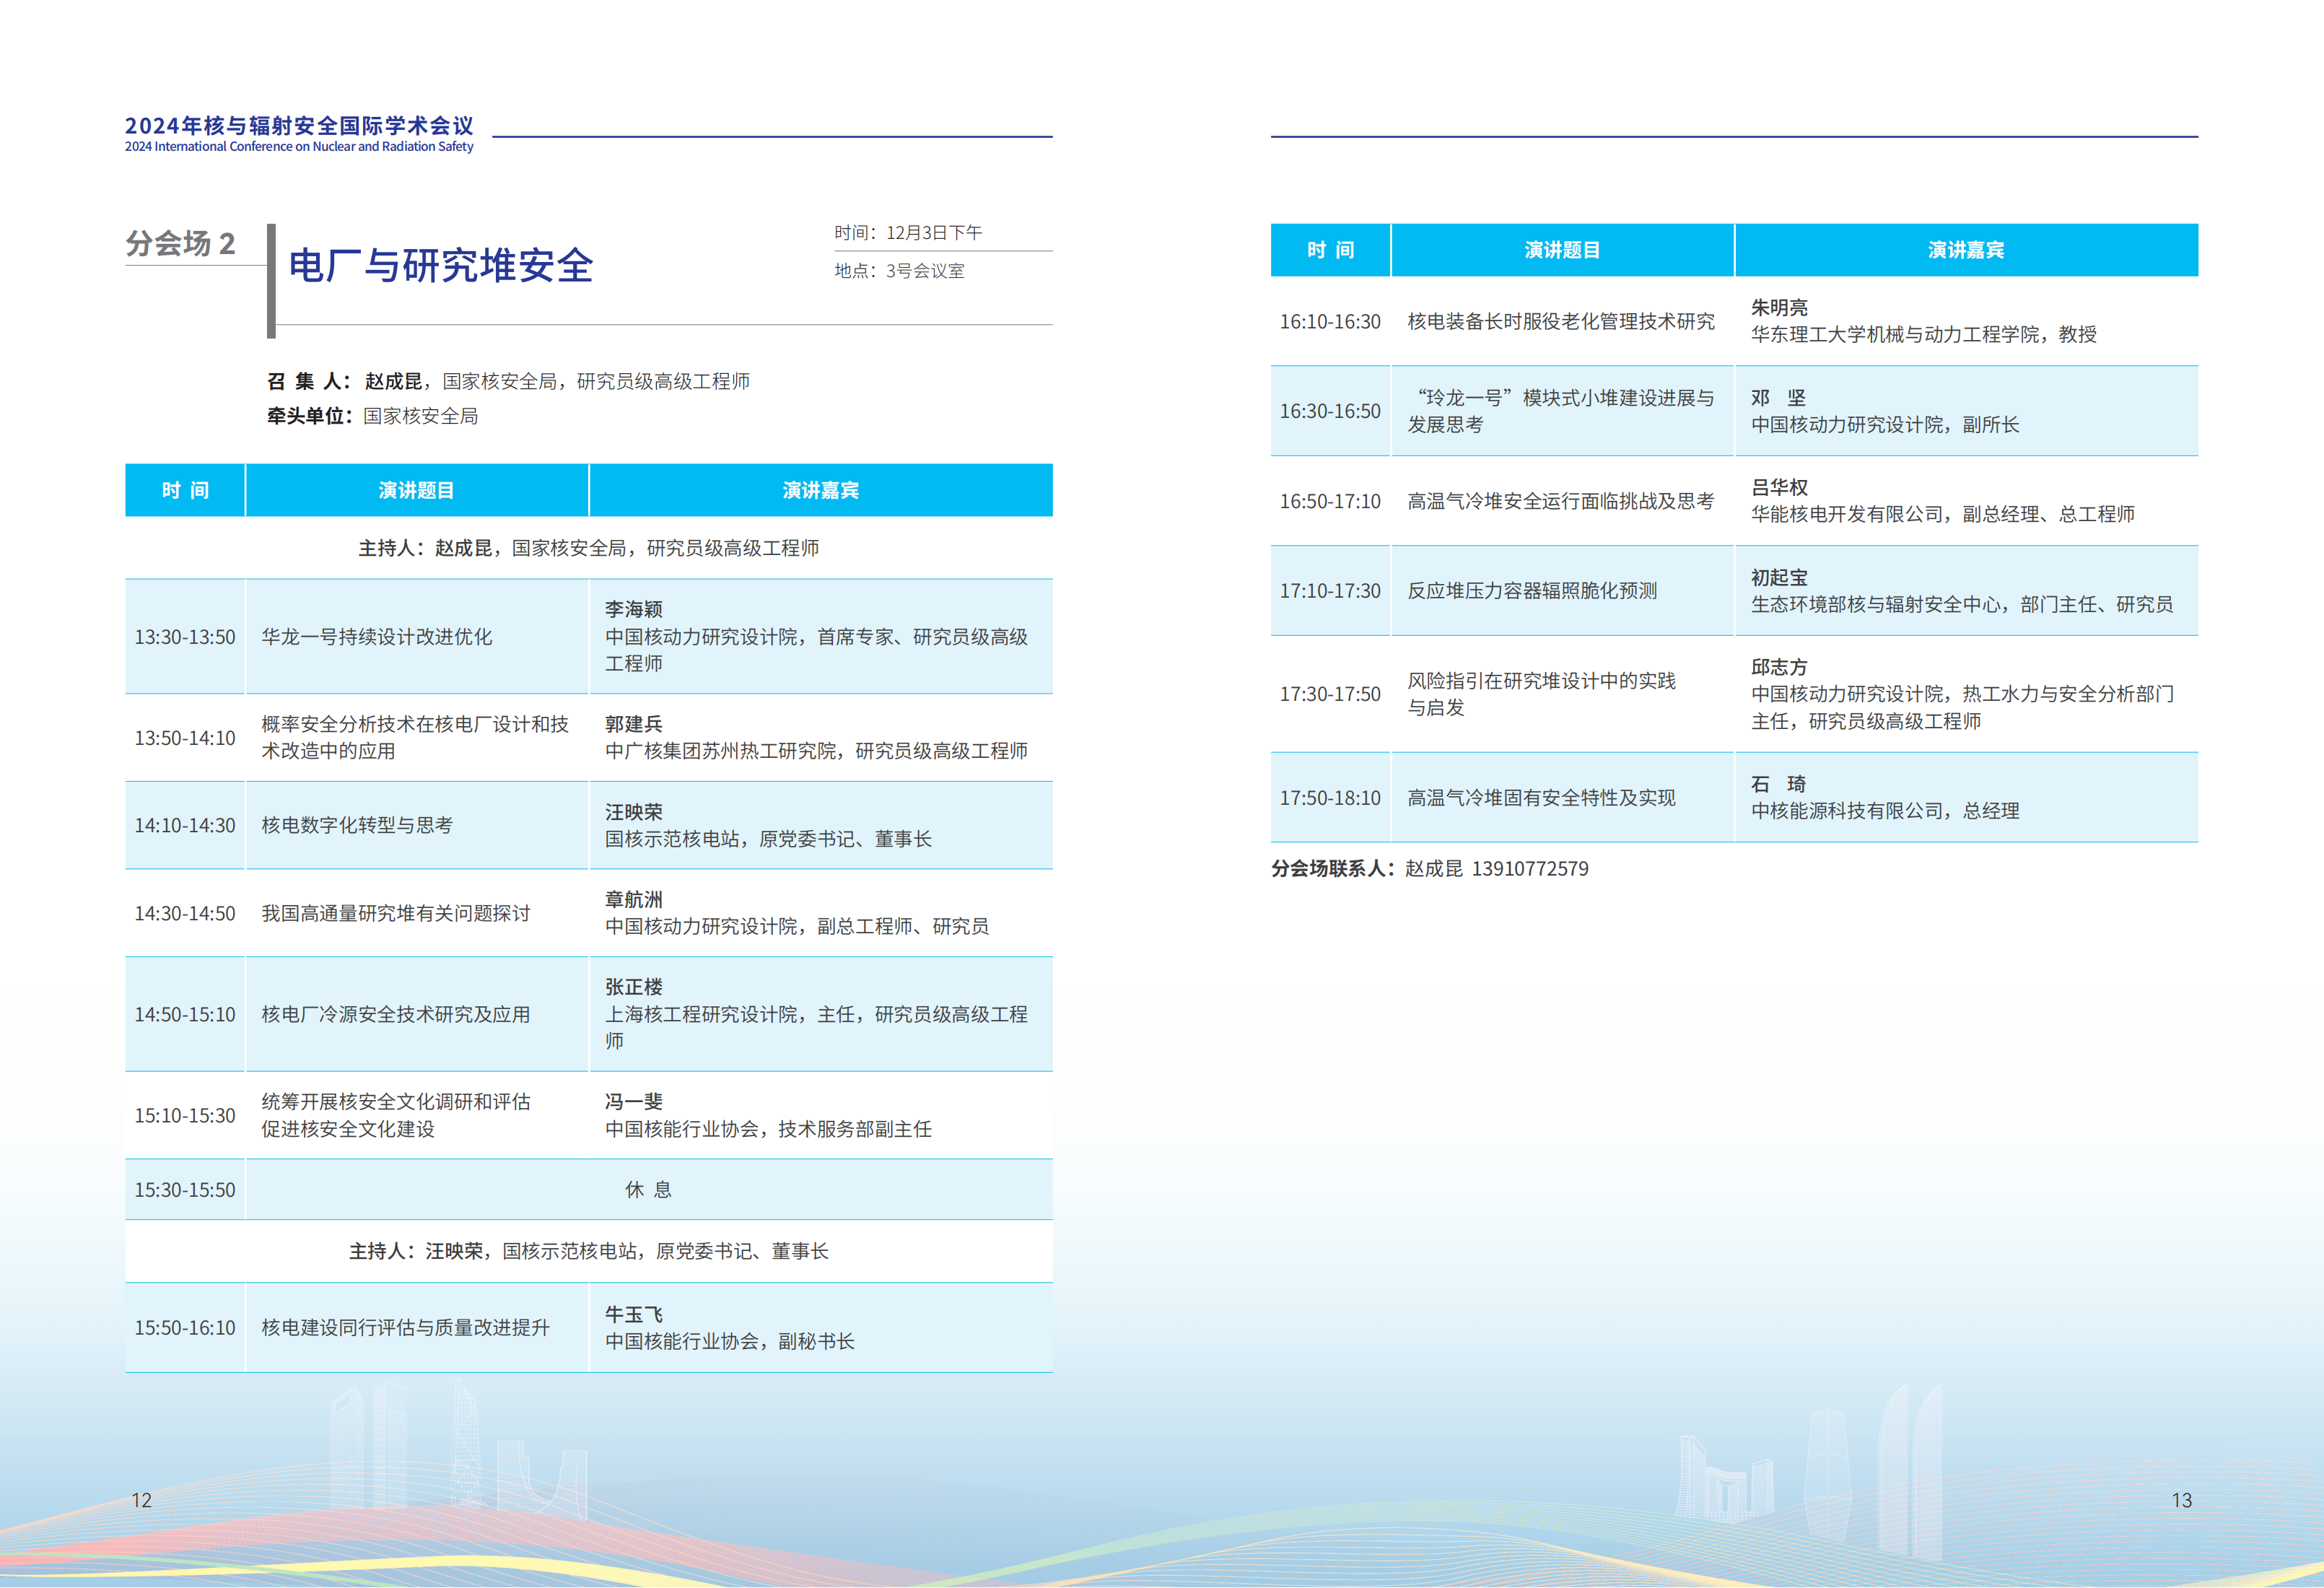
Task: Click the time cell 17:30-17:50
Action: click(1330, 694)
